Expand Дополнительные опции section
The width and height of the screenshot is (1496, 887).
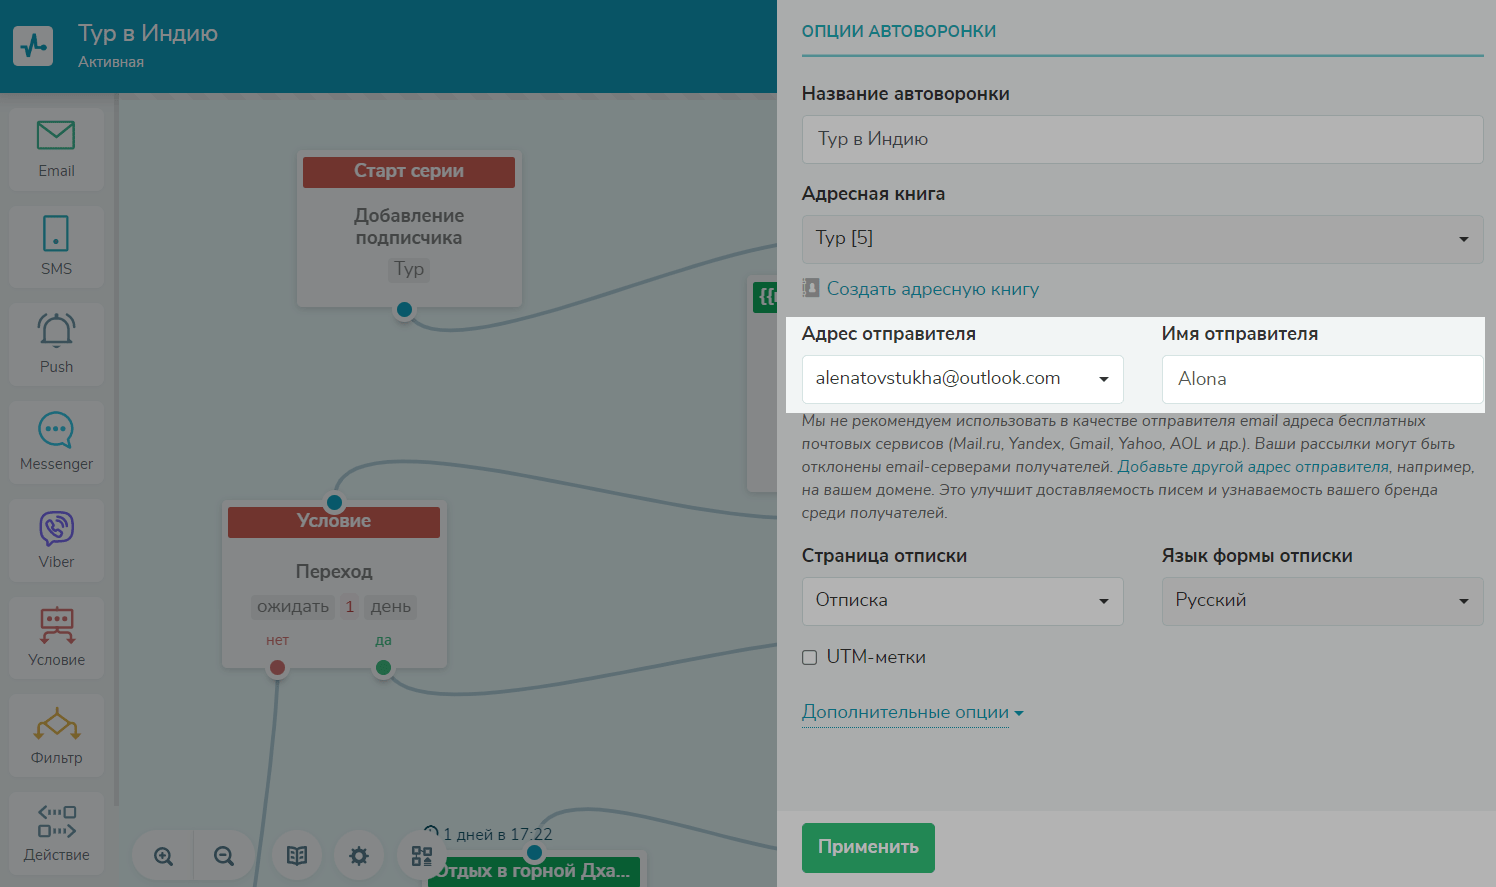(x=912, y=712)
